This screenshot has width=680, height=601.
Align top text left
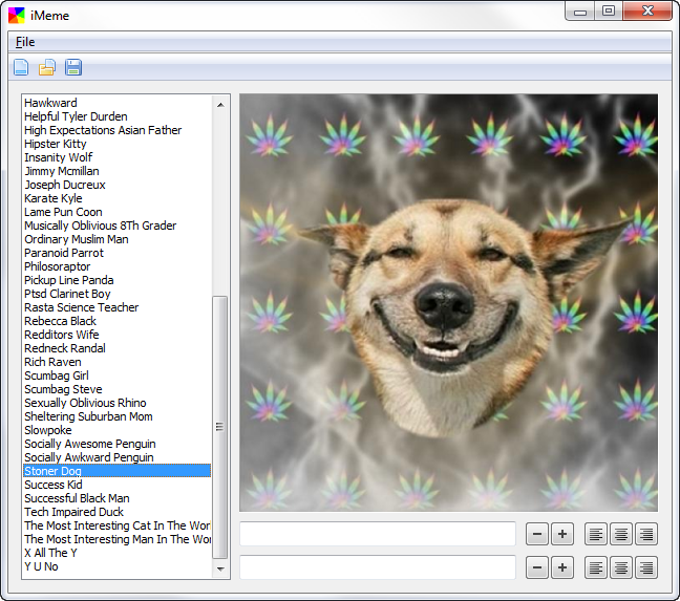tap(595, 534)
